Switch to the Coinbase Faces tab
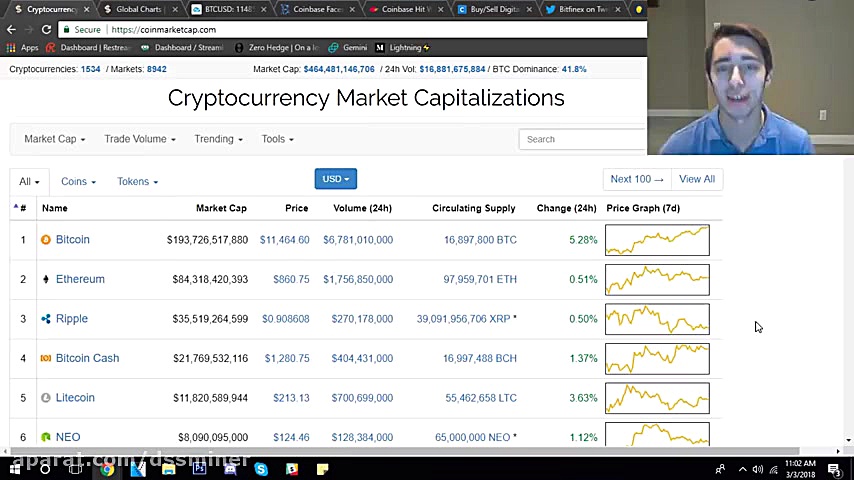 coord(318,9)
